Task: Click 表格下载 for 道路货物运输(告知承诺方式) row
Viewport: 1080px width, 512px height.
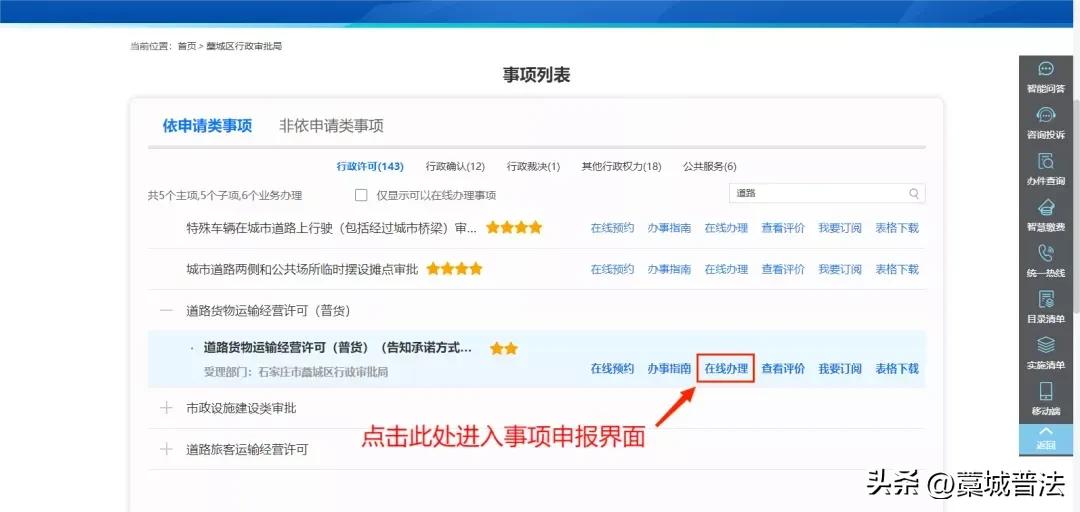Action: coord(897,369)
